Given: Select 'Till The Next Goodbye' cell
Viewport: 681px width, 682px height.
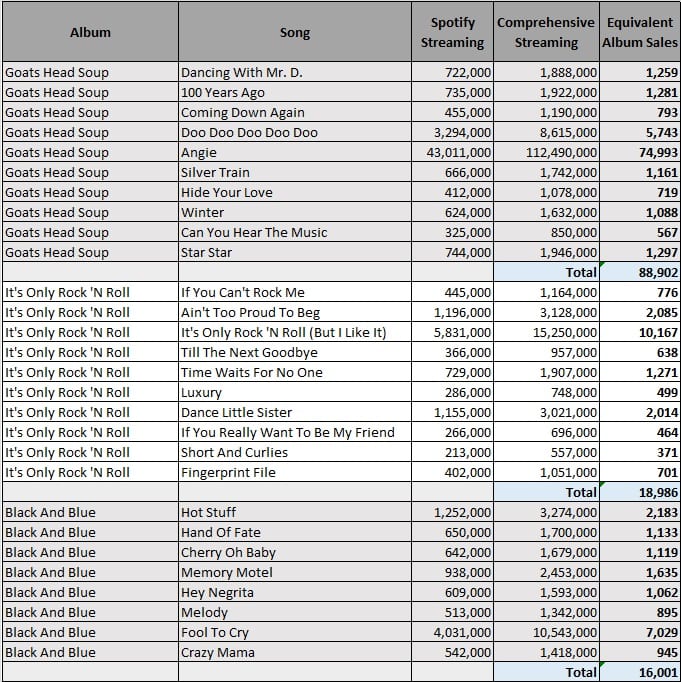Looking at the screenshot, I should (x=295, y=352).
